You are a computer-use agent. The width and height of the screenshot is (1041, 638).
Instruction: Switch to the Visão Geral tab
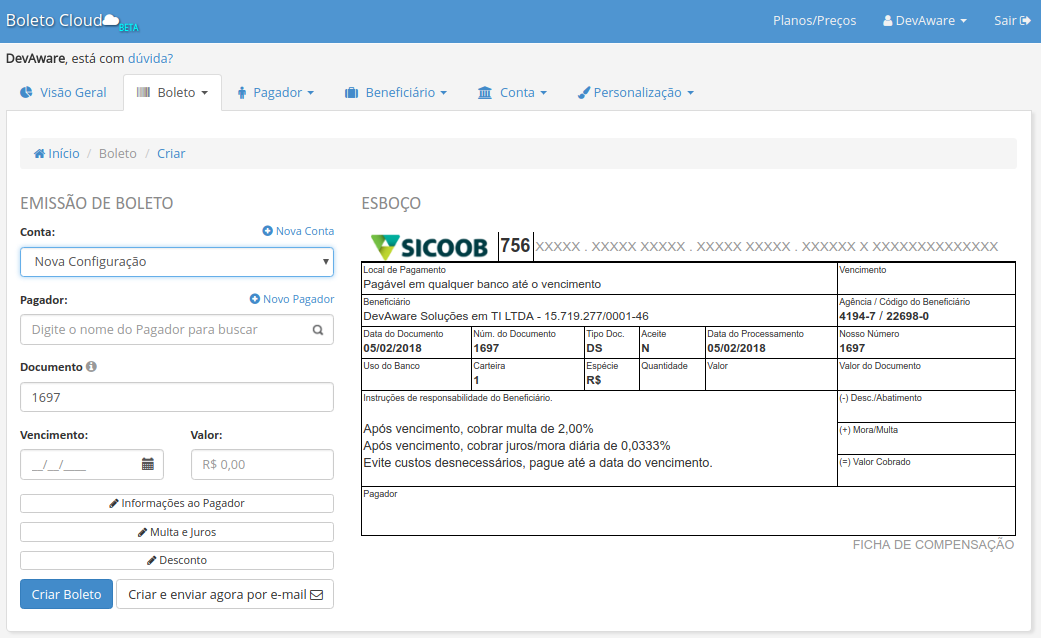click(63, 93)
